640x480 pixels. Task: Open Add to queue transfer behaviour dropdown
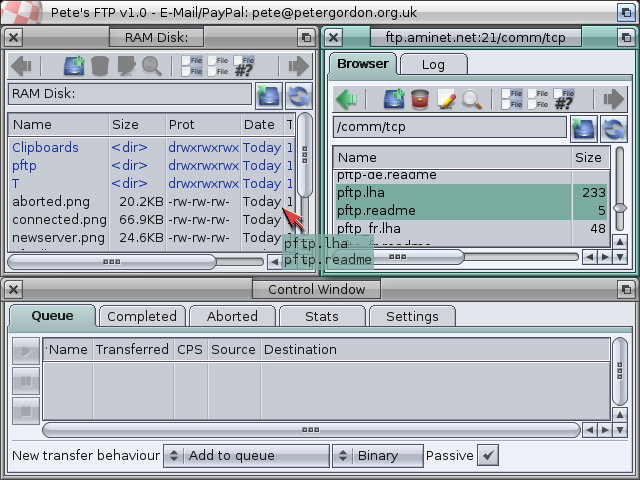click(x=247, y=456)
